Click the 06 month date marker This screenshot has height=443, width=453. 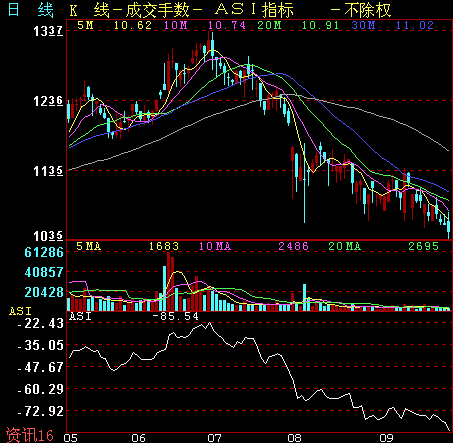pyautogui.click(x=138, y=438)
